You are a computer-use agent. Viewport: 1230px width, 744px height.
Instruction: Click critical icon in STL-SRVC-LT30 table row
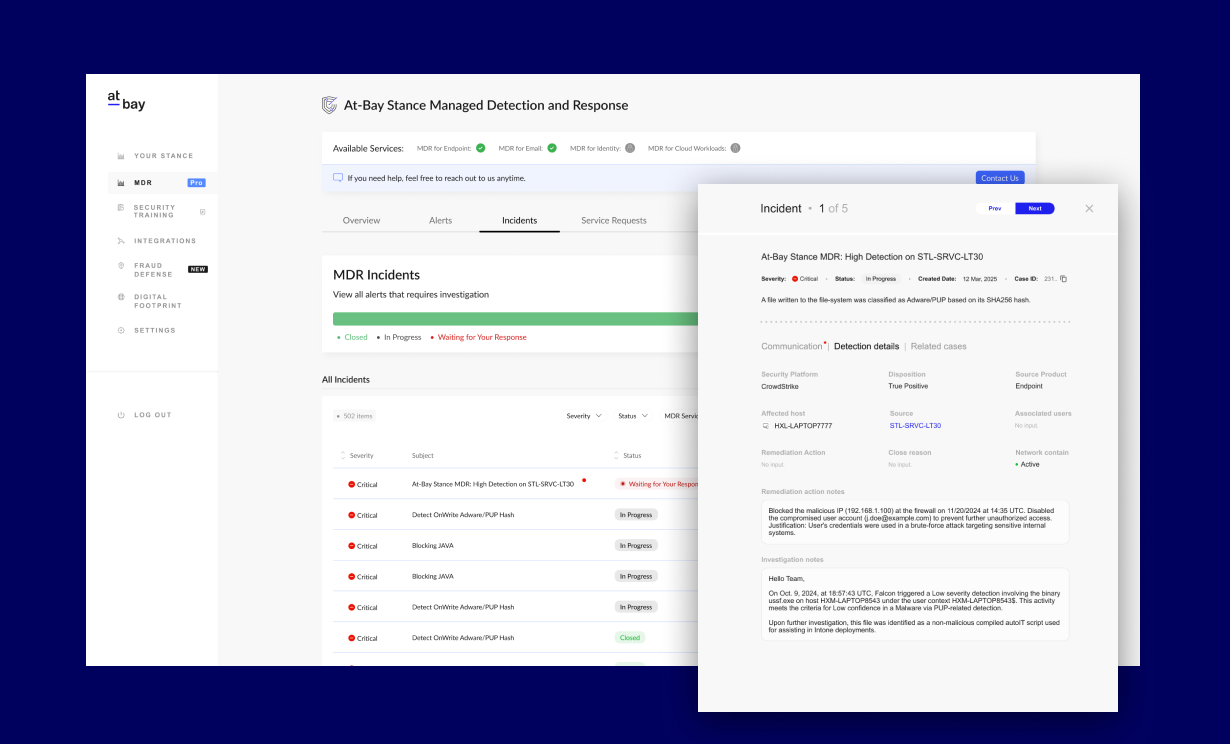coord(351,484)
